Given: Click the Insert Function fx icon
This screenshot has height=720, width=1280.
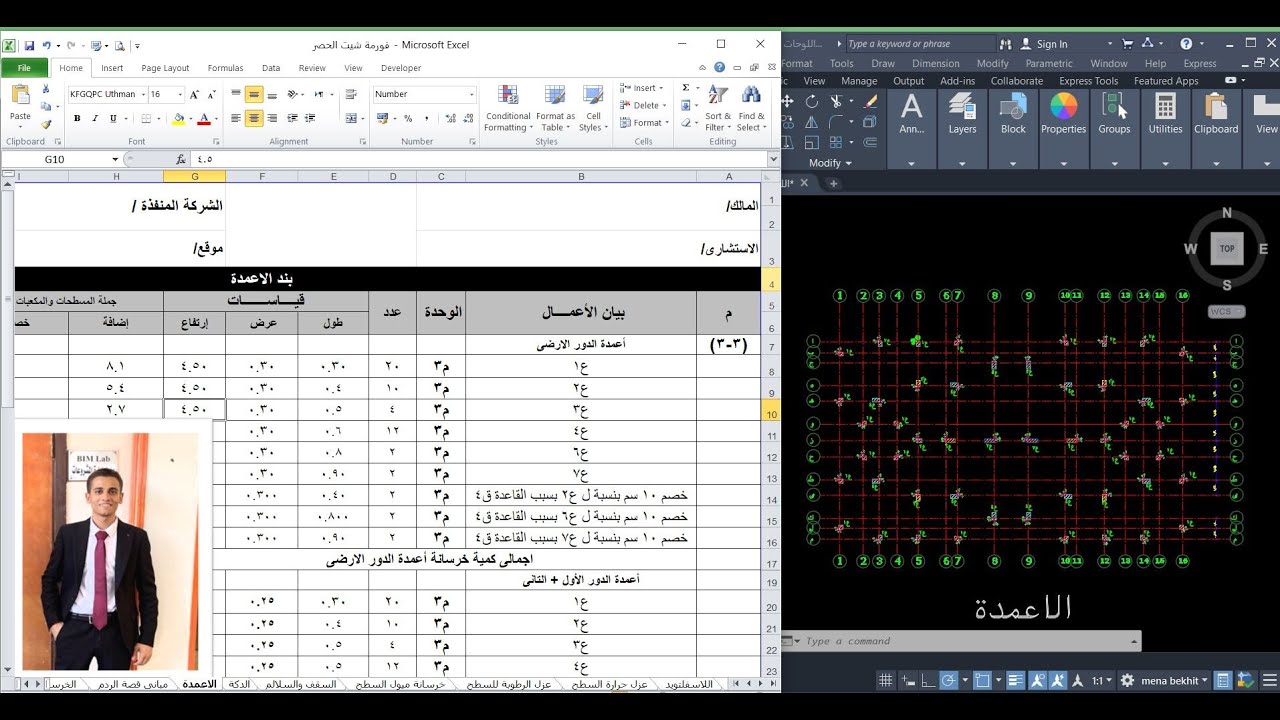Looking at the screenshot, I should [x=181, y=159].
